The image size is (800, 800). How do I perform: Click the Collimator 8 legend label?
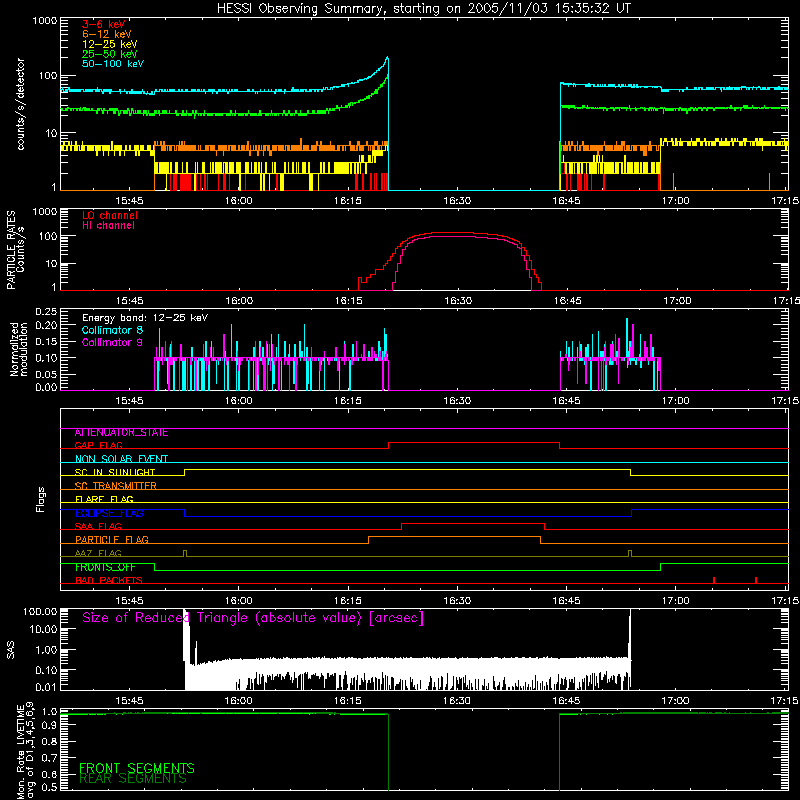point(112,330)
